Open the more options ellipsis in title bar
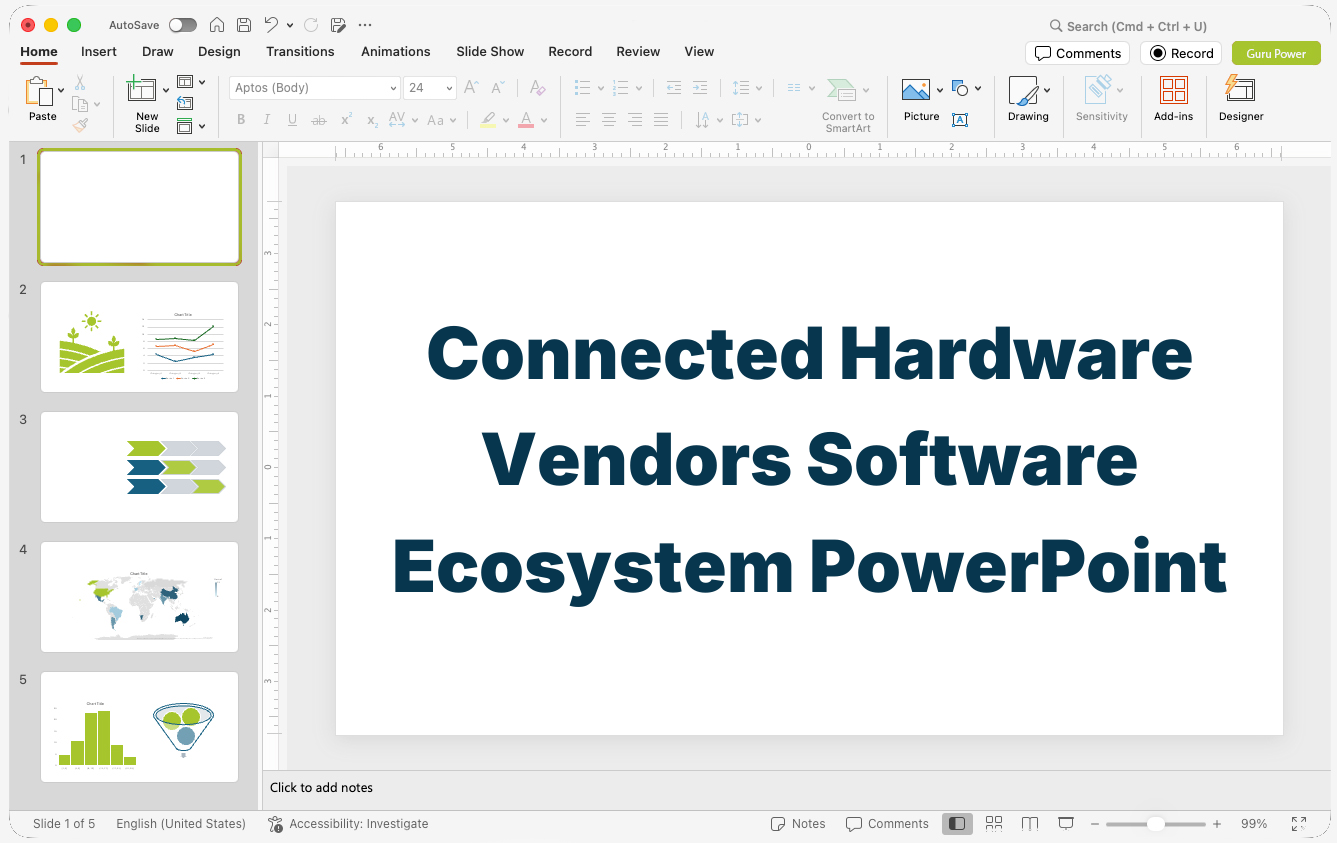This screenshot has width=1337, height=843. (365, 25)
